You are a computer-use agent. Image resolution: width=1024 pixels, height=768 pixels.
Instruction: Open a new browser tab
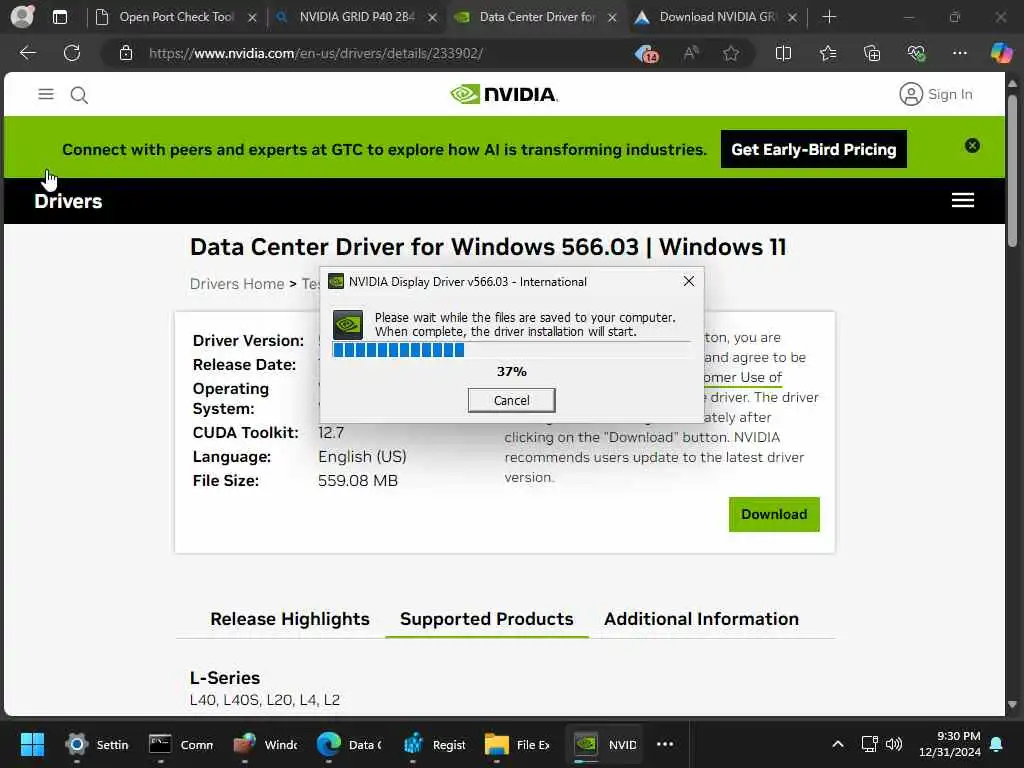point(829,17)
